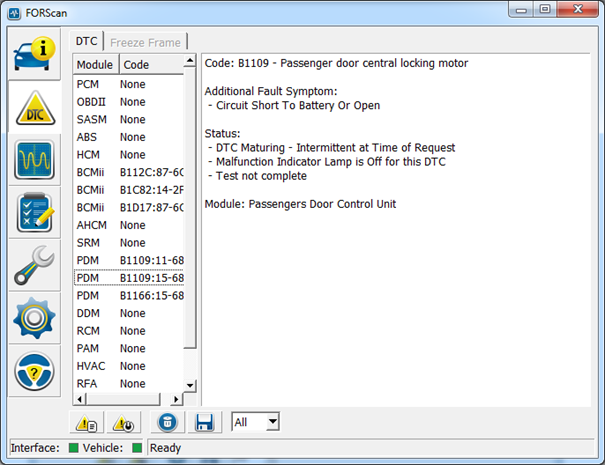Save the DTC log with floppy disk icon
605x465 pixels.
point(204,423)
